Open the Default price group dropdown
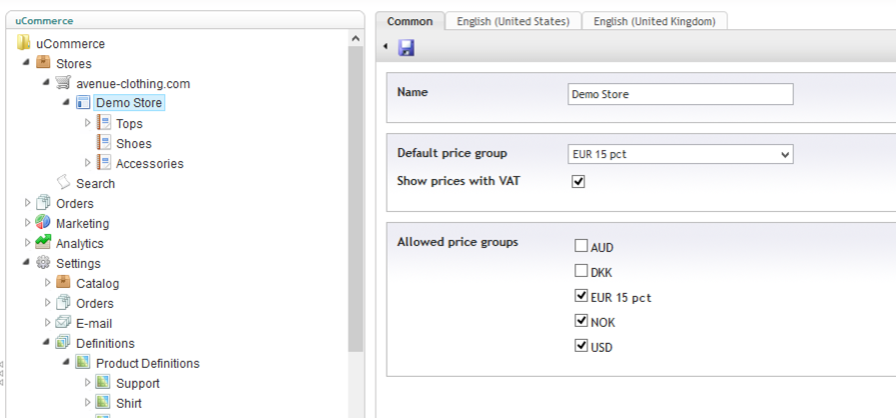This screenshot has height=418, width=896. (x=680, y=154)
